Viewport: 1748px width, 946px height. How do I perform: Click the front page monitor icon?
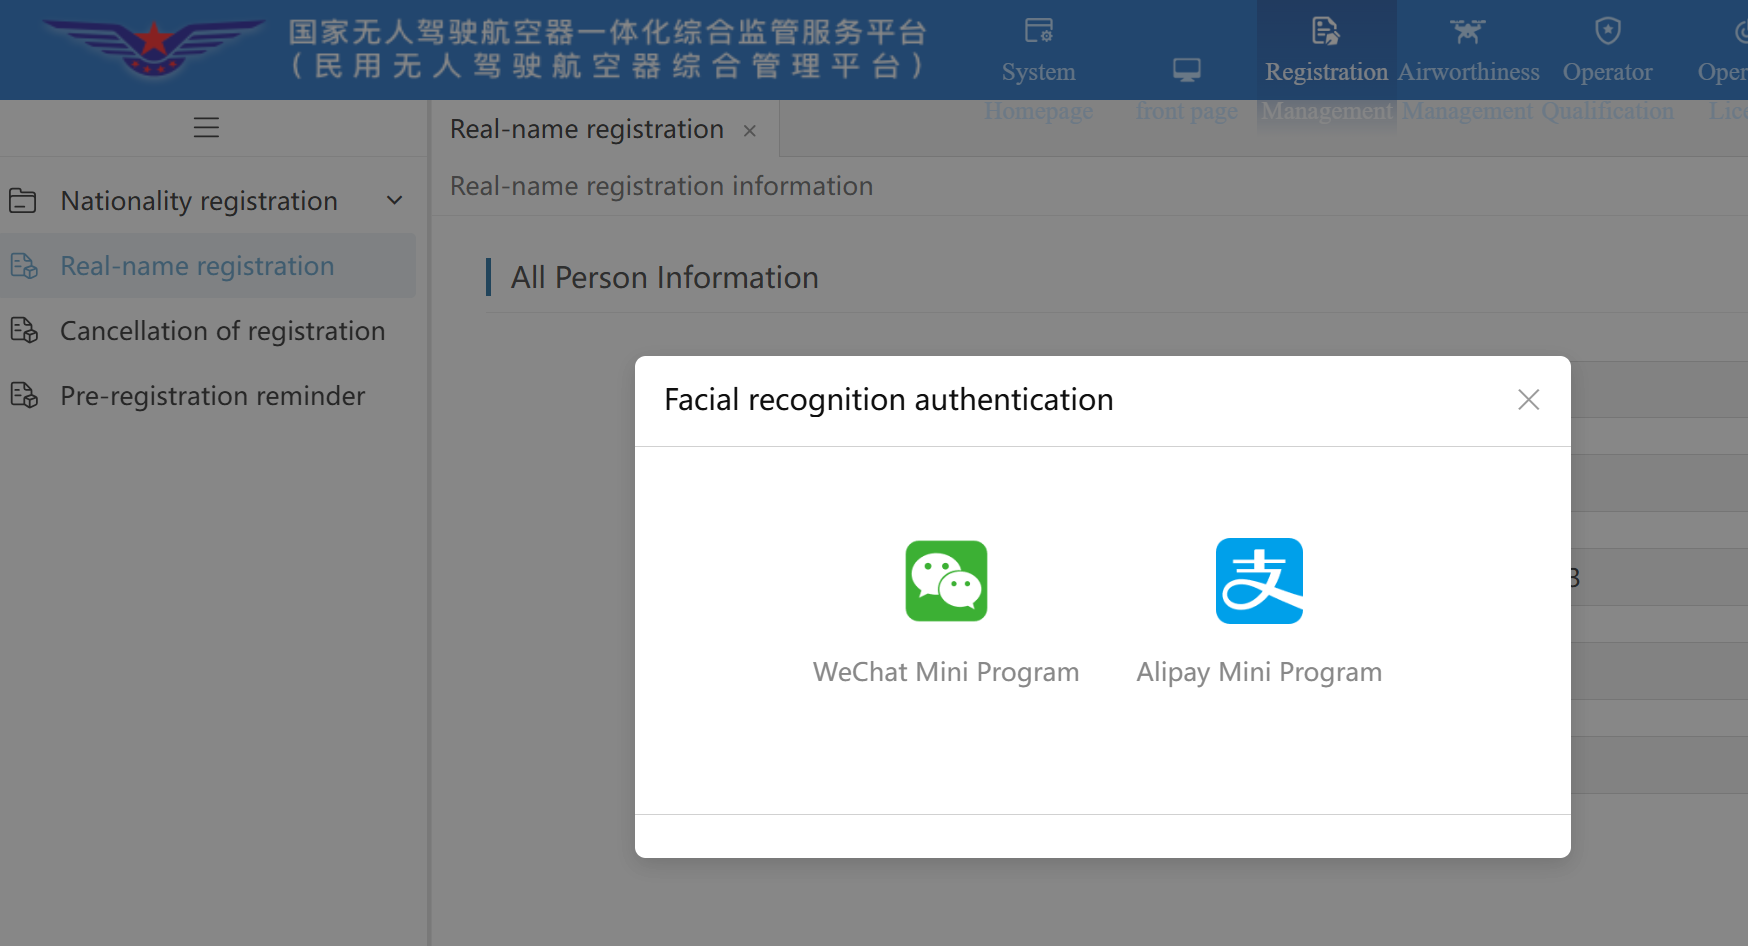click(x=1187, y=70)
